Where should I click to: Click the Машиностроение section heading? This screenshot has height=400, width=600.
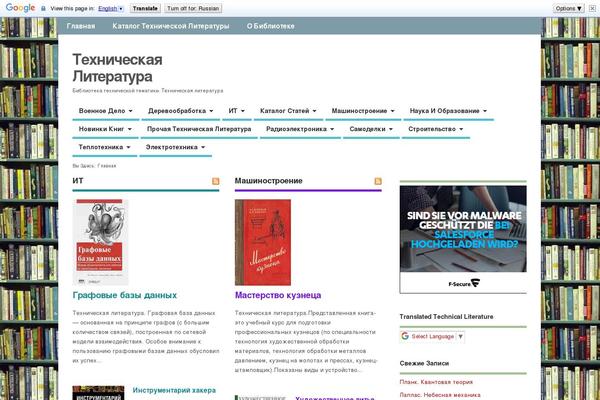269,181
